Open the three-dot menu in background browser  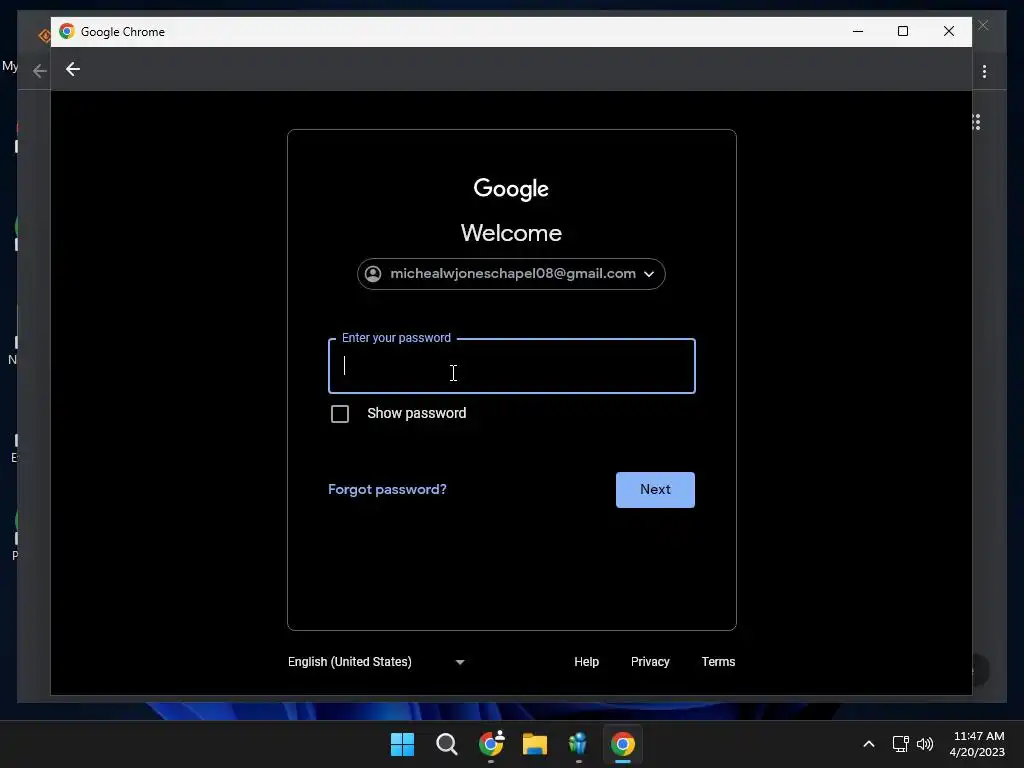[x=984, y=71]
